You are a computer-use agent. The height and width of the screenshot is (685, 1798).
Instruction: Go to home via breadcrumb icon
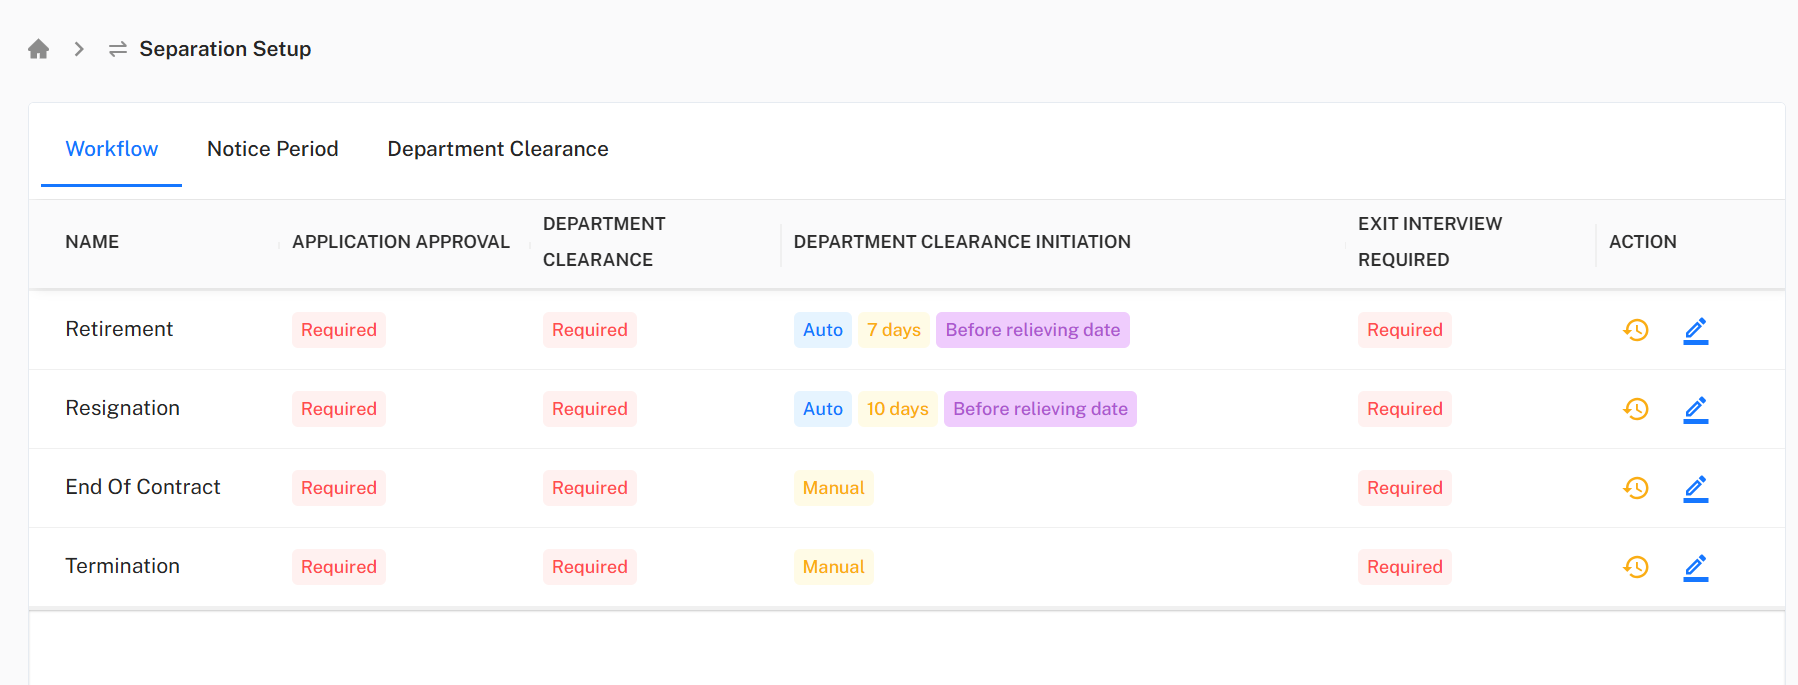click(x=39, y=49)
